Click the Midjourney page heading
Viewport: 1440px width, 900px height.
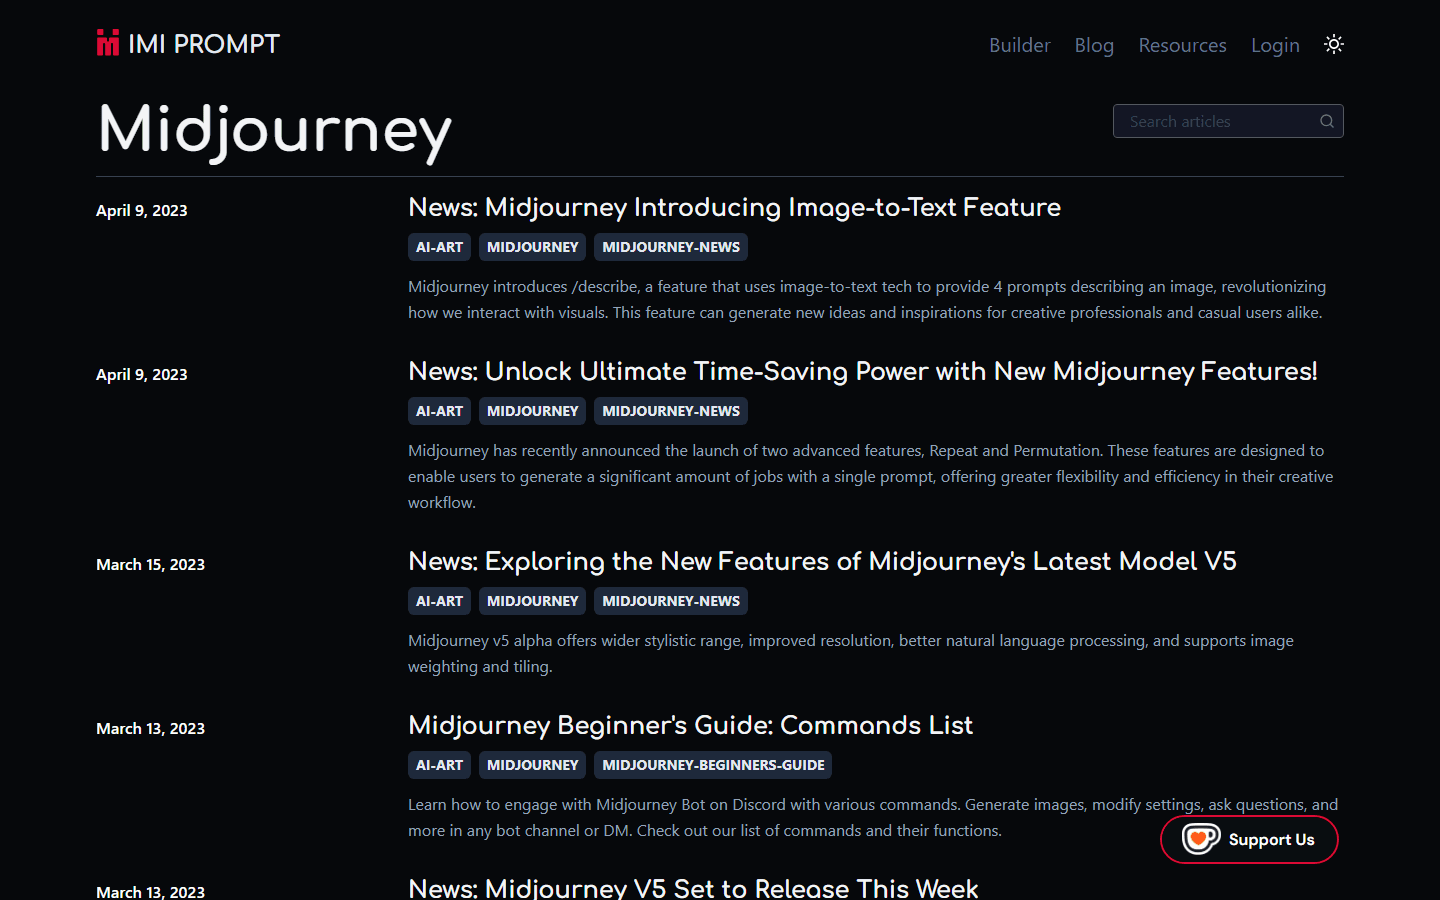point(275,131)
